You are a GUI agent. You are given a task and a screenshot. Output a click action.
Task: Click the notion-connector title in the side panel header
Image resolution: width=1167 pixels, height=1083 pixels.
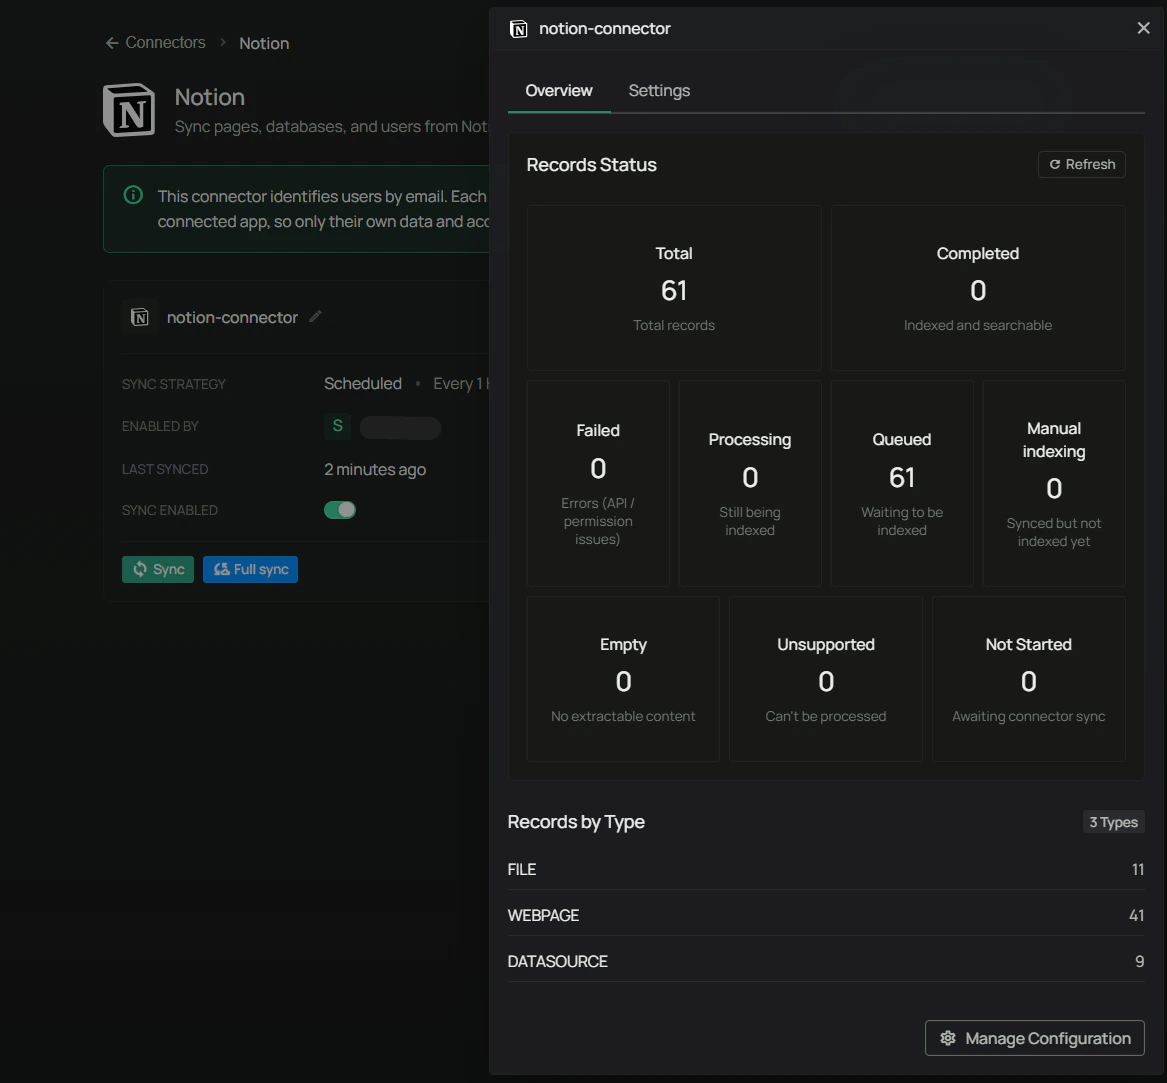pyautogui.click(x=604, y=29)
